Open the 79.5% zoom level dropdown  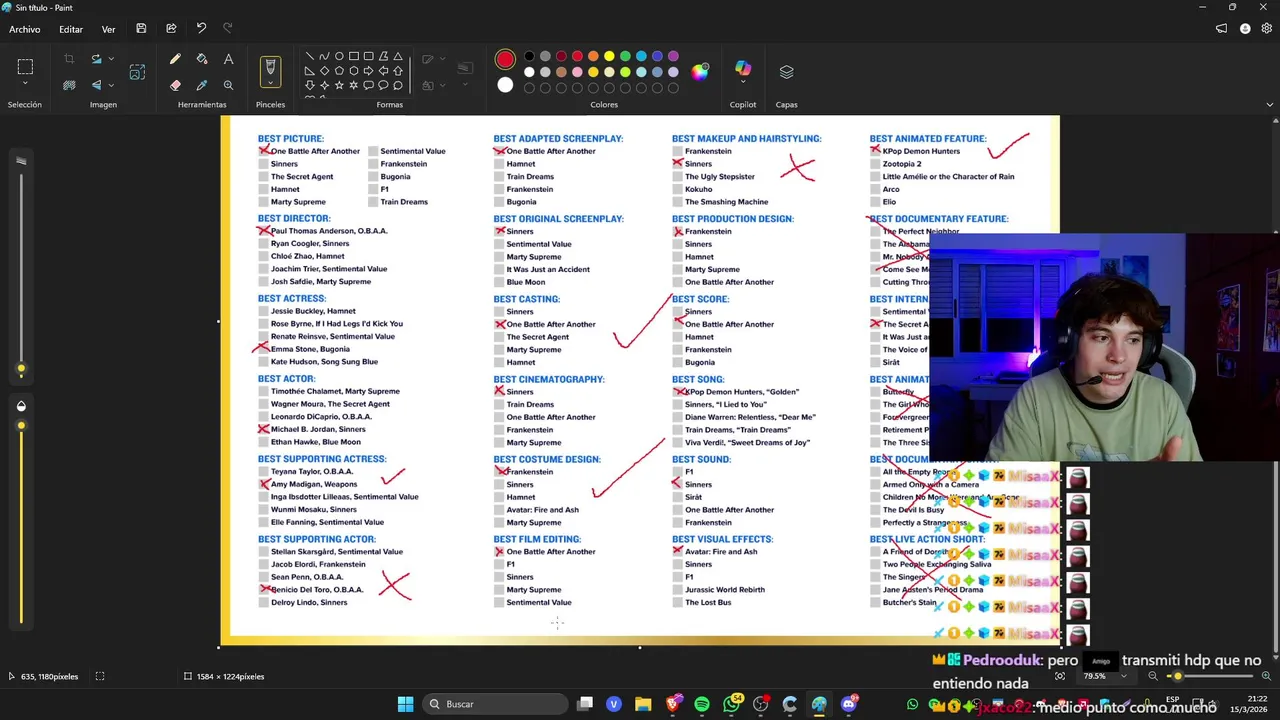coord(1123,676)
